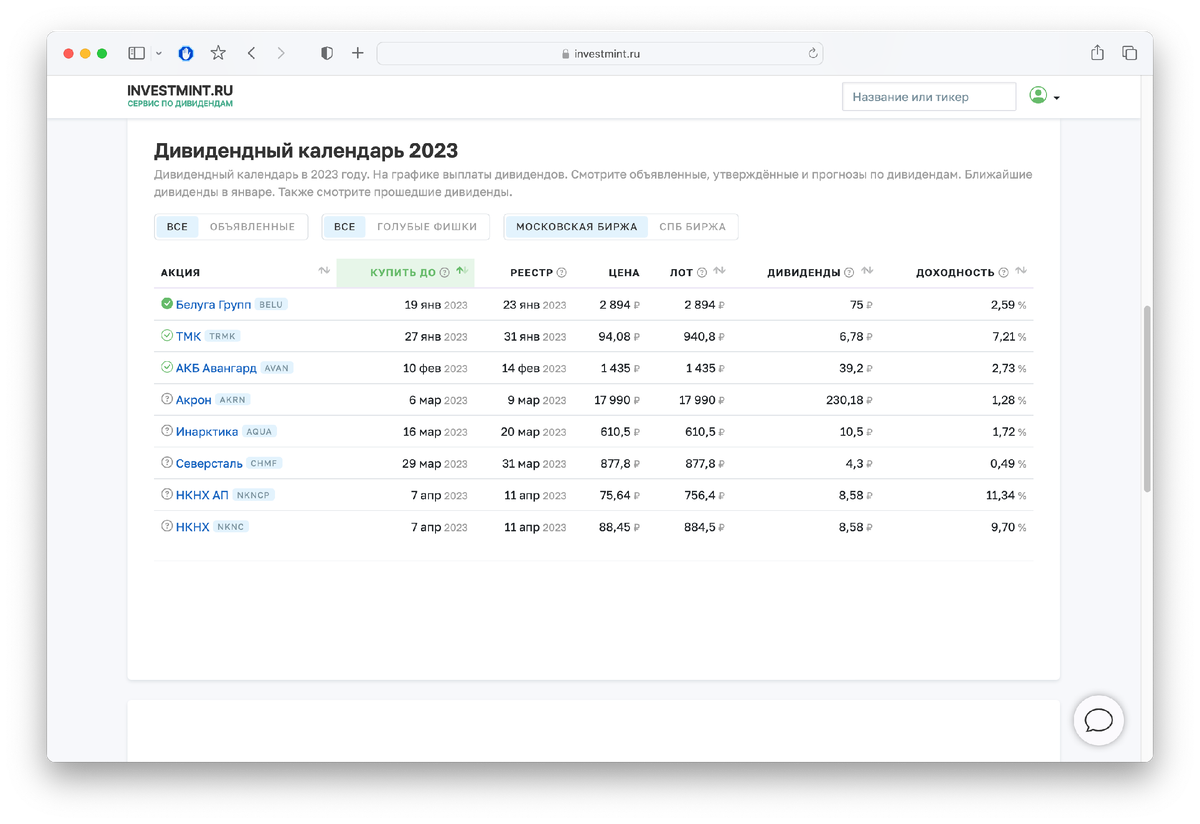Open the Белуга Групп stock link
The image size is (1200, 824).
click(x=213, y=304)
